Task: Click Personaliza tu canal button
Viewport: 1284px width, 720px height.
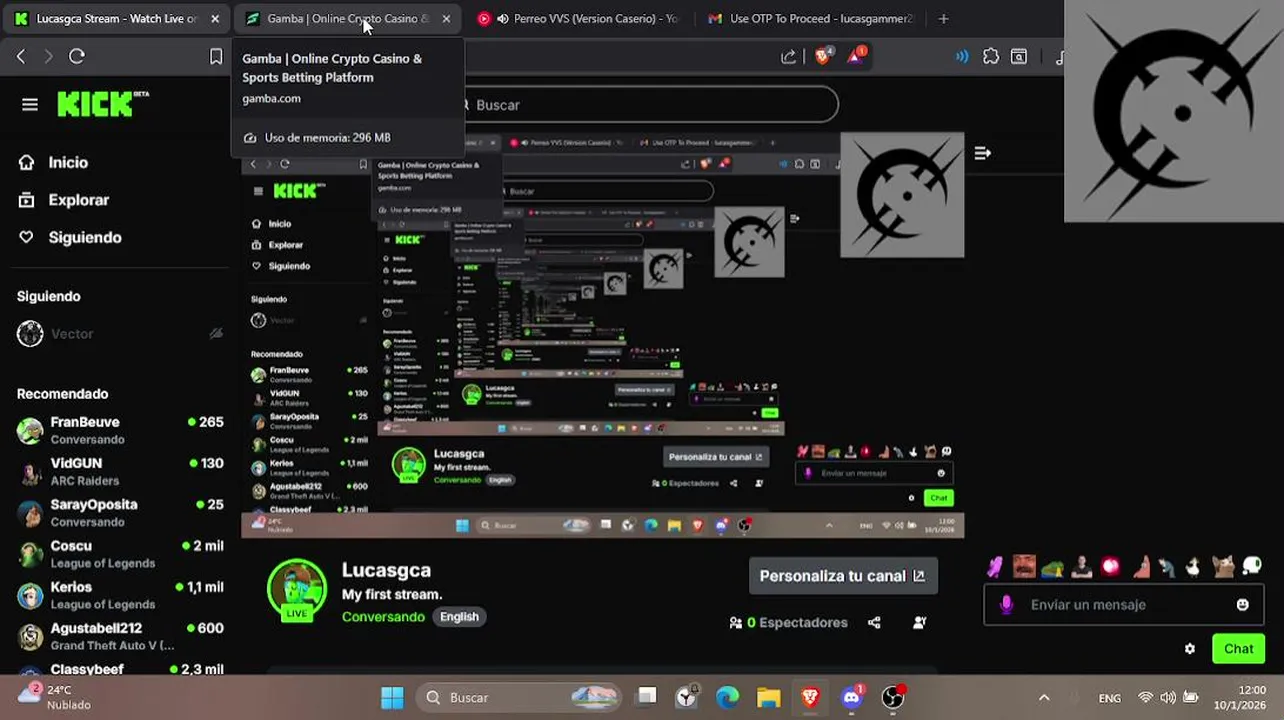Action: (x=843, y=576)
